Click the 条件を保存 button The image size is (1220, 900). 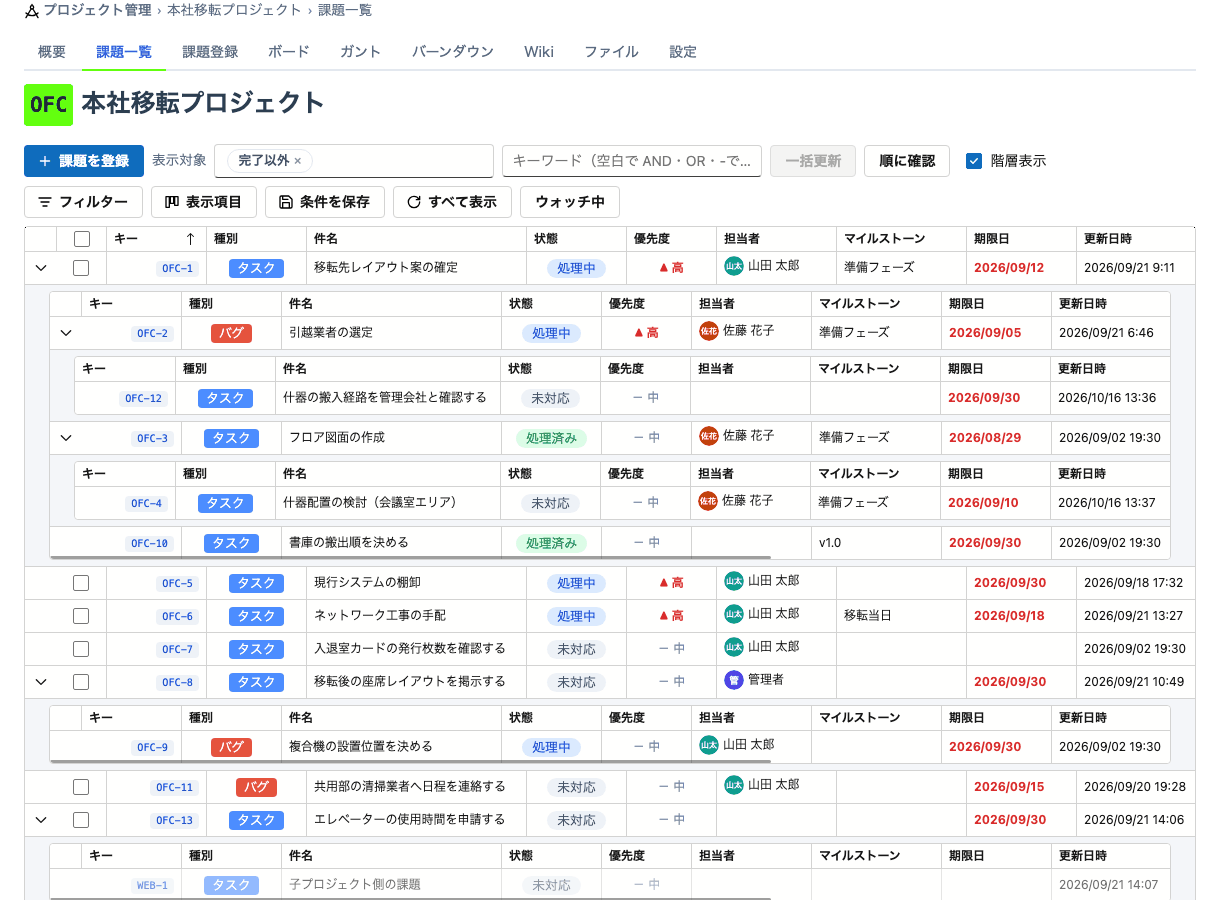coord(325,202)
